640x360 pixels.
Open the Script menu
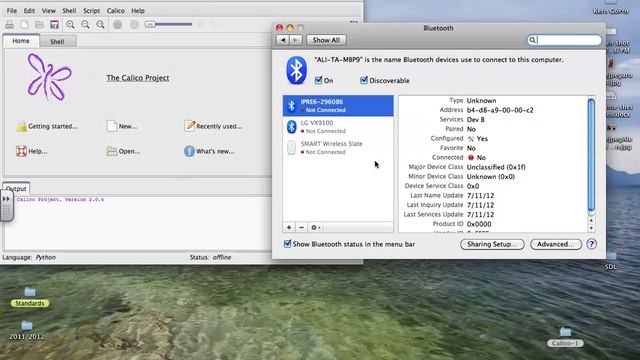point(91,11)
